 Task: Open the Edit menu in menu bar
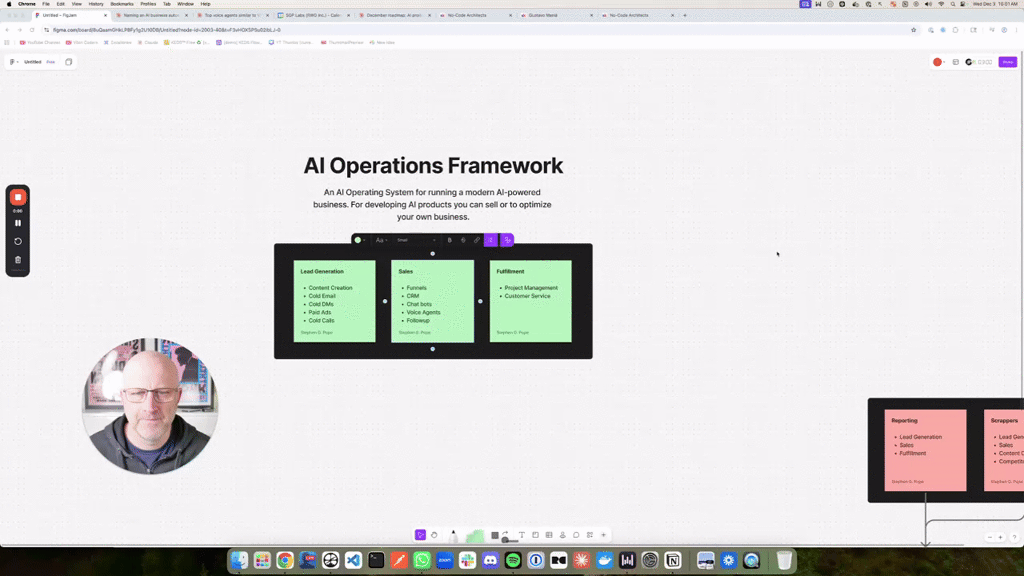tap(61, 4)
